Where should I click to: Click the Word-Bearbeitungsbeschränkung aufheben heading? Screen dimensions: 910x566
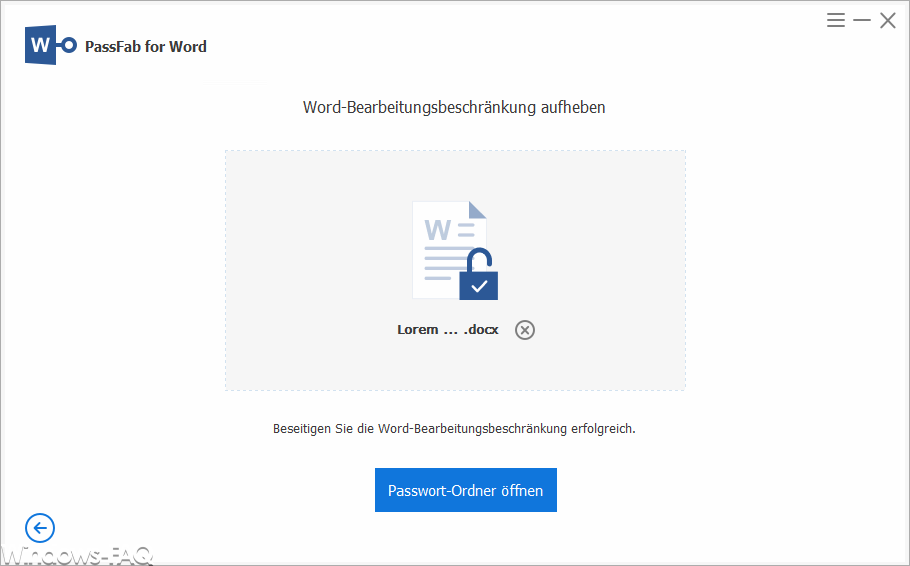tap(454, 107)
